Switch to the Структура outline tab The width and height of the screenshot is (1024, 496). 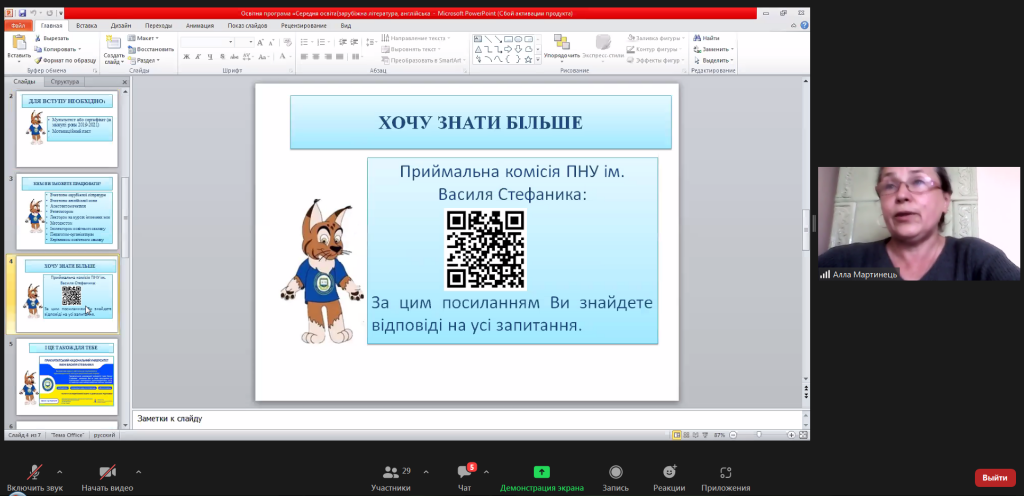click(65, 82)
